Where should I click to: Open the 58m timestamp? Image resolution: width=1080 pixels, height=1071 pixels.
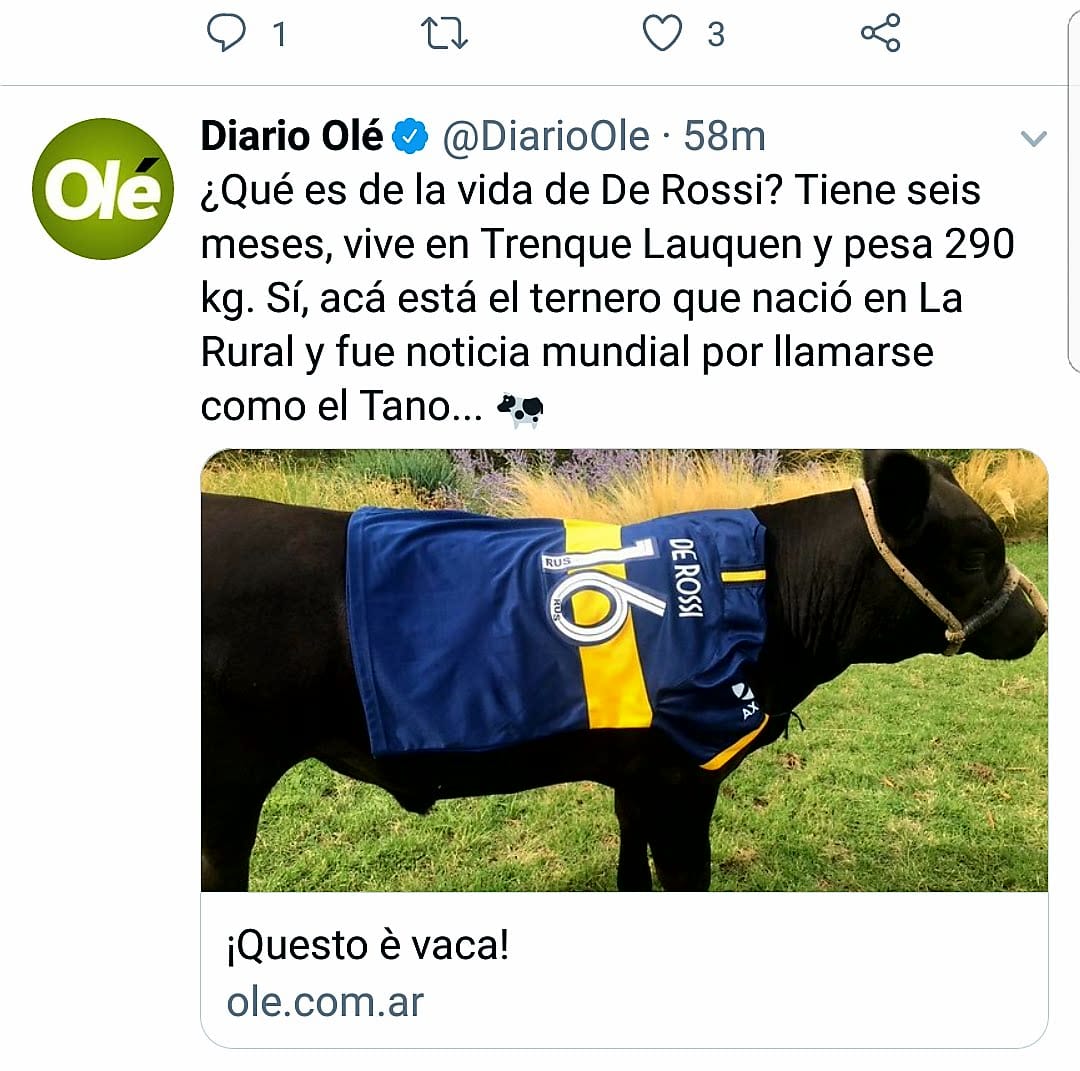724,137
